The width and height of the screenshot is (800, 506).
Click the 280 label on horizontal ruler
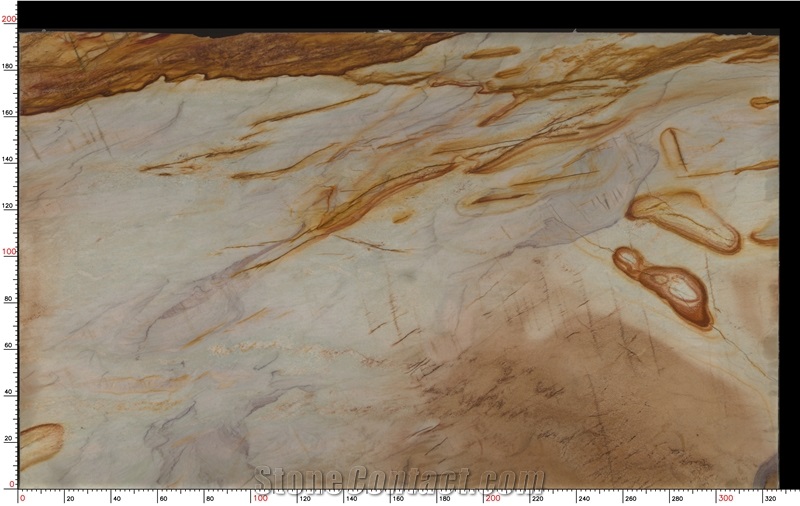(x=678, y=498)
